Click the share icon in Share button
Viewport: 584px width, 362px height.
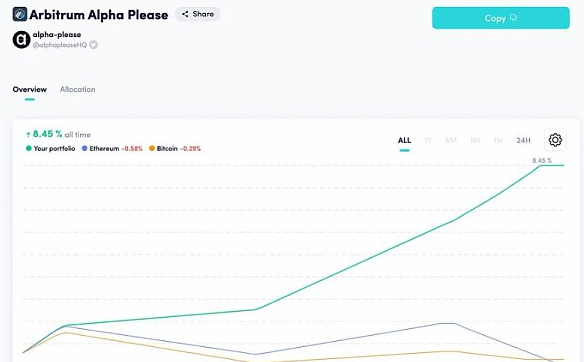(x=185, y=14)
